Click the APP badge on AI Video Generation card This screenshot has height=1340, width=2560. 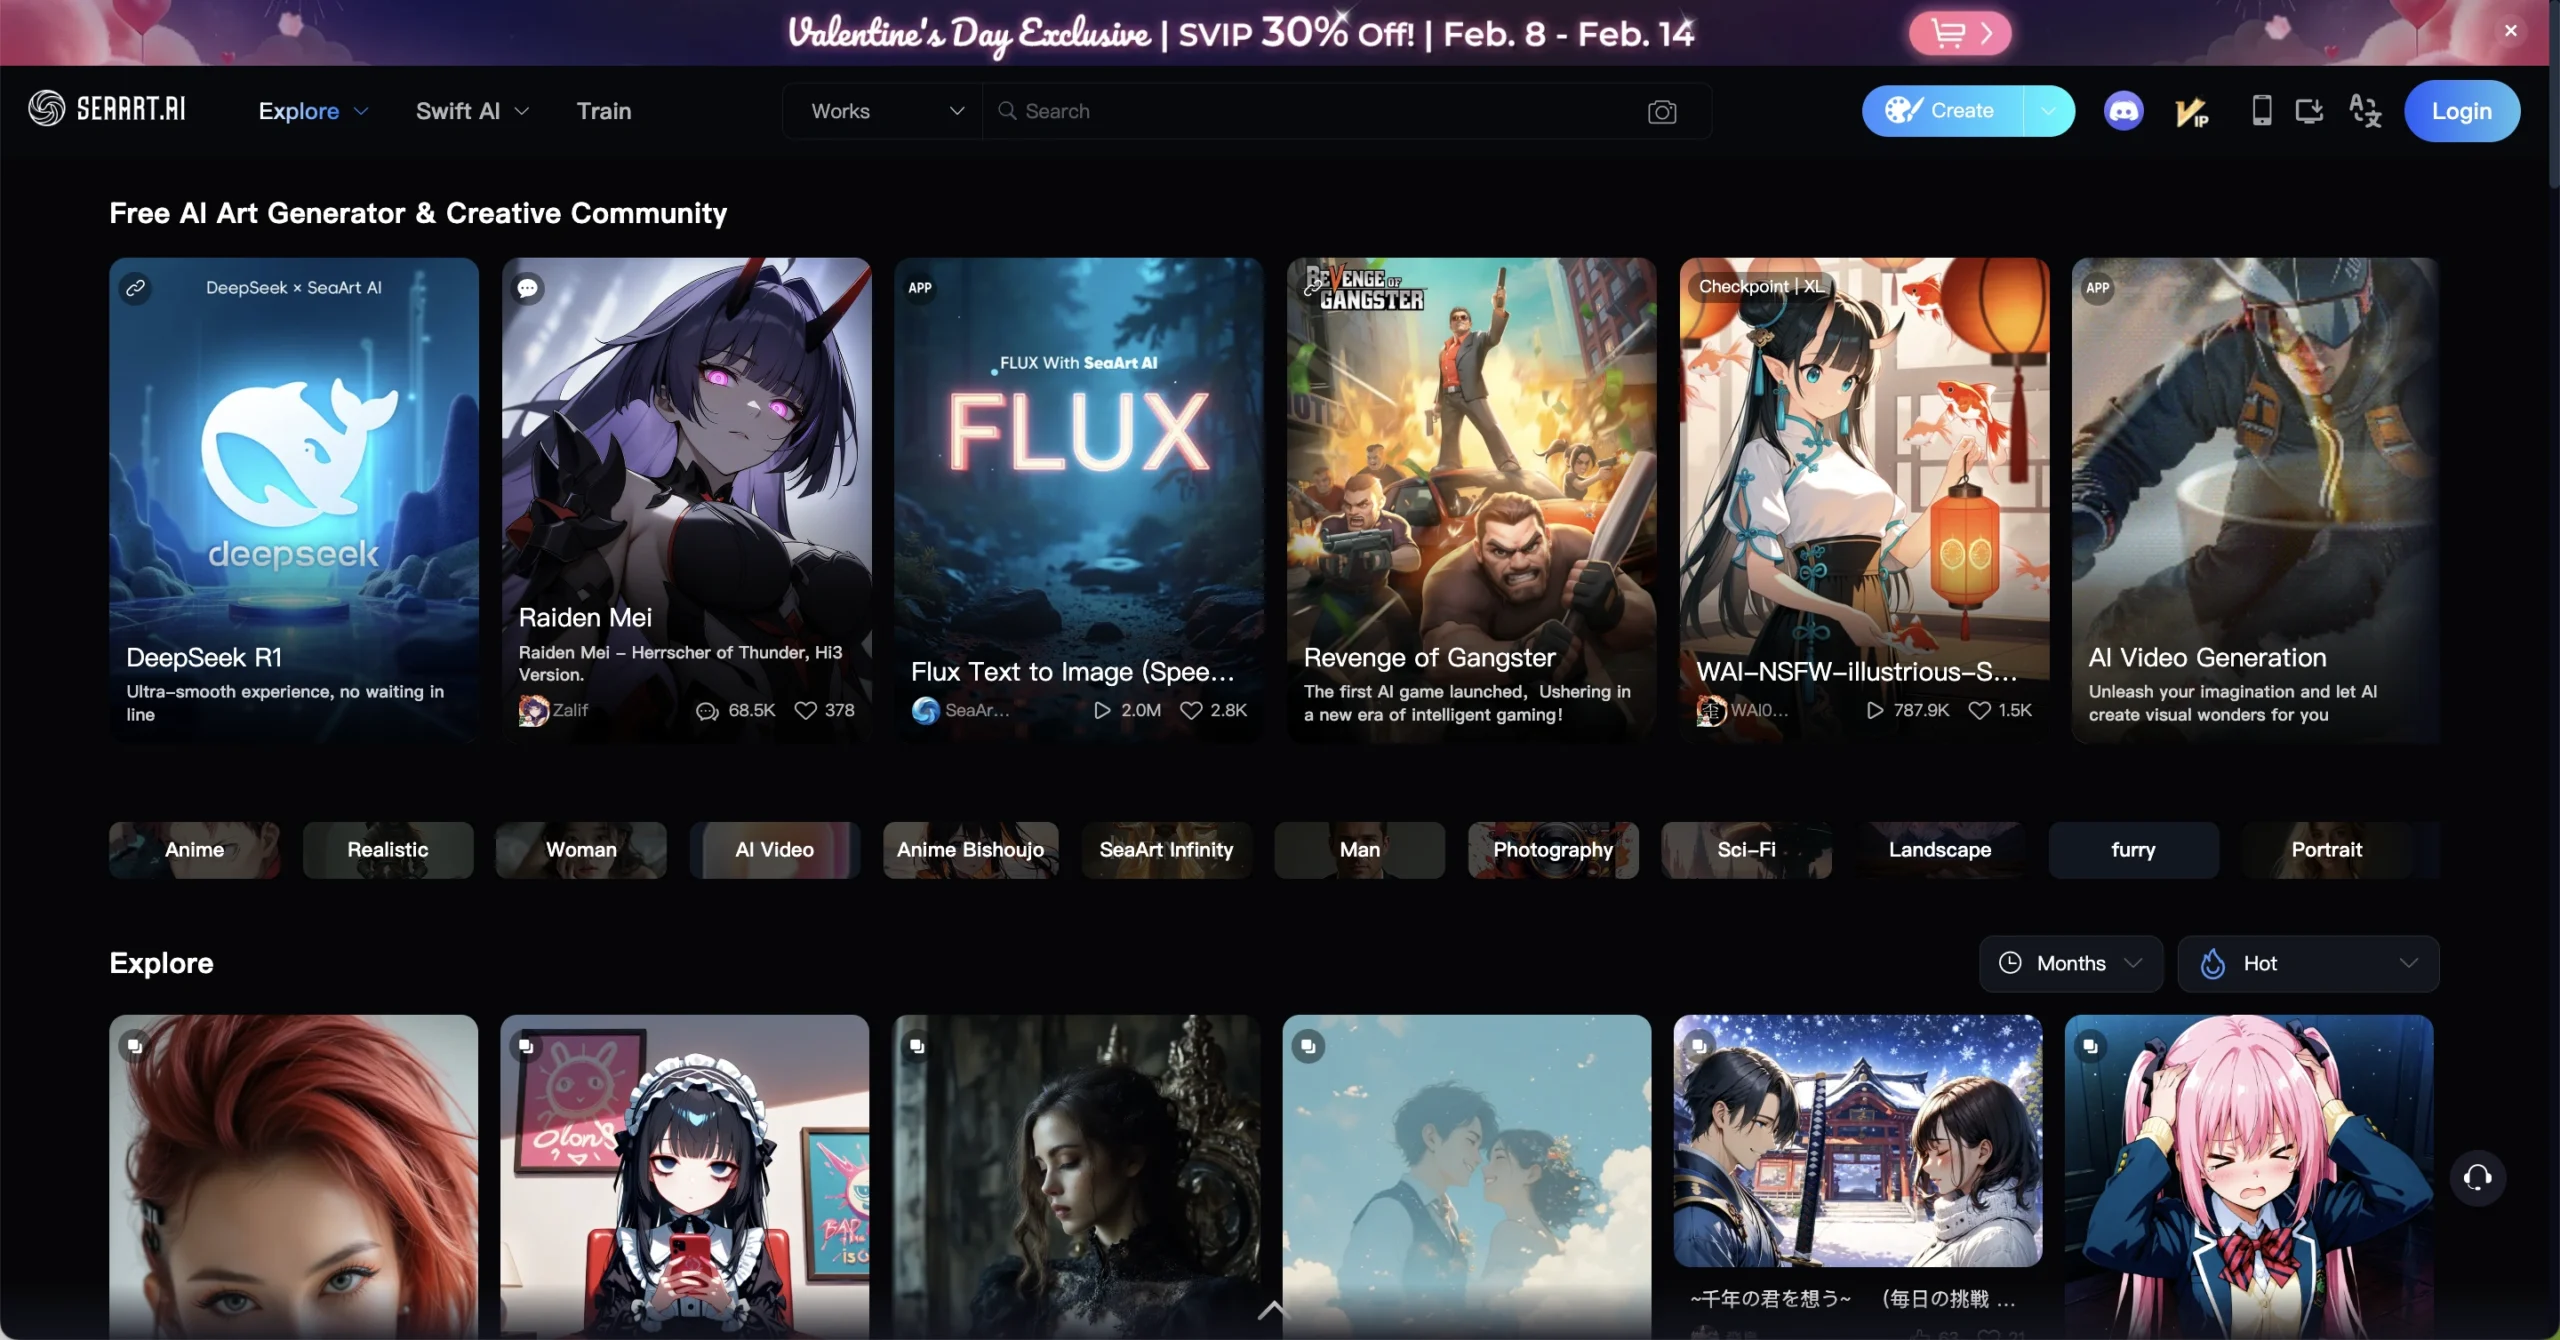[2097, 288]
